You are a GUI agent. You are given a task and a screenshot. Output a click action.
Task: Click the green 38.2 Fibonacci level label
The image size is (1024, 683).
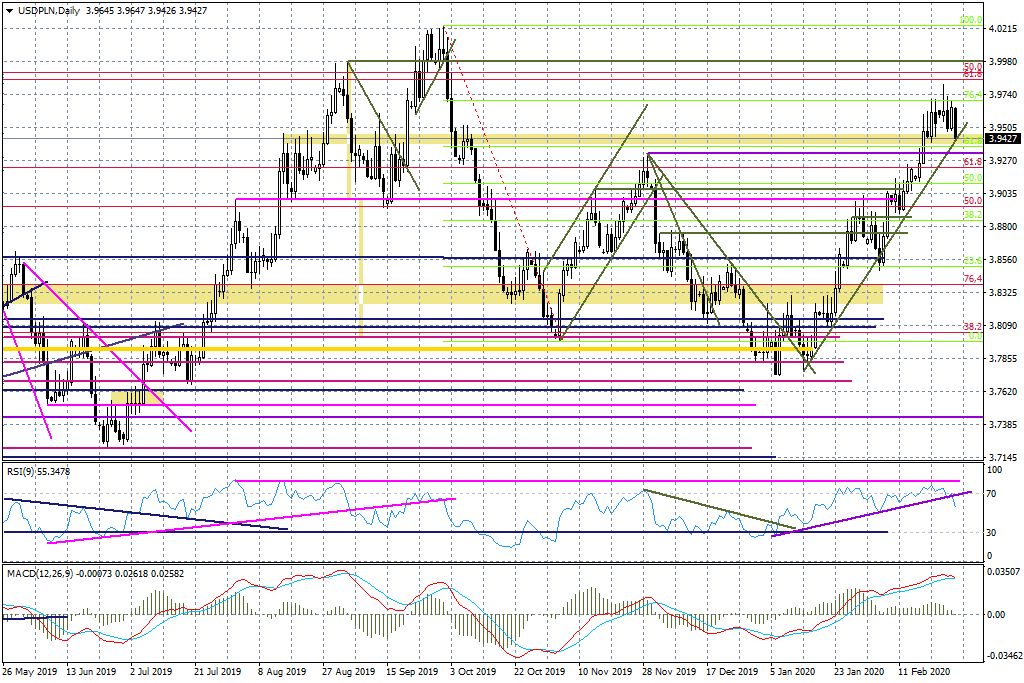(x=972, y=214)
